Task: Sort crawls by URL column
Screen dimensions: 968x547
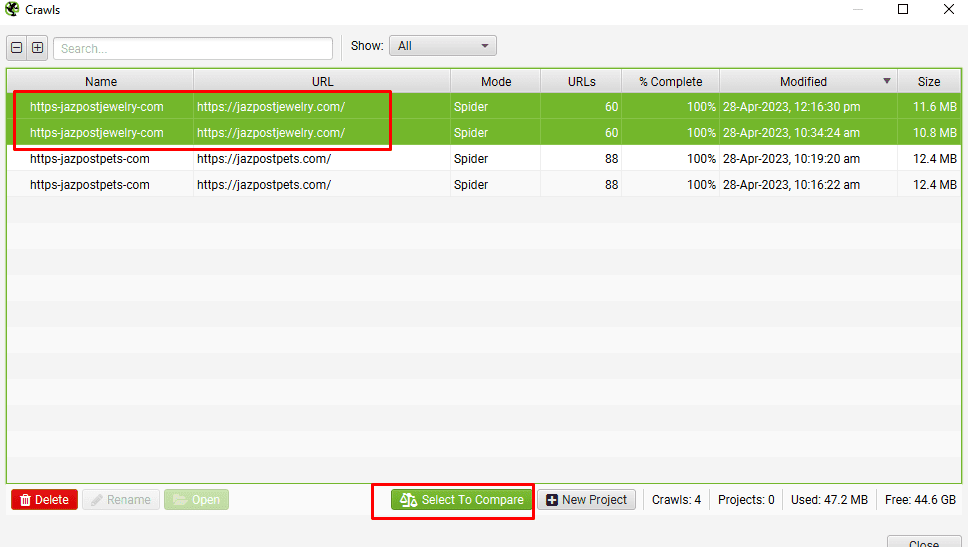Action: tap(322, 81)
